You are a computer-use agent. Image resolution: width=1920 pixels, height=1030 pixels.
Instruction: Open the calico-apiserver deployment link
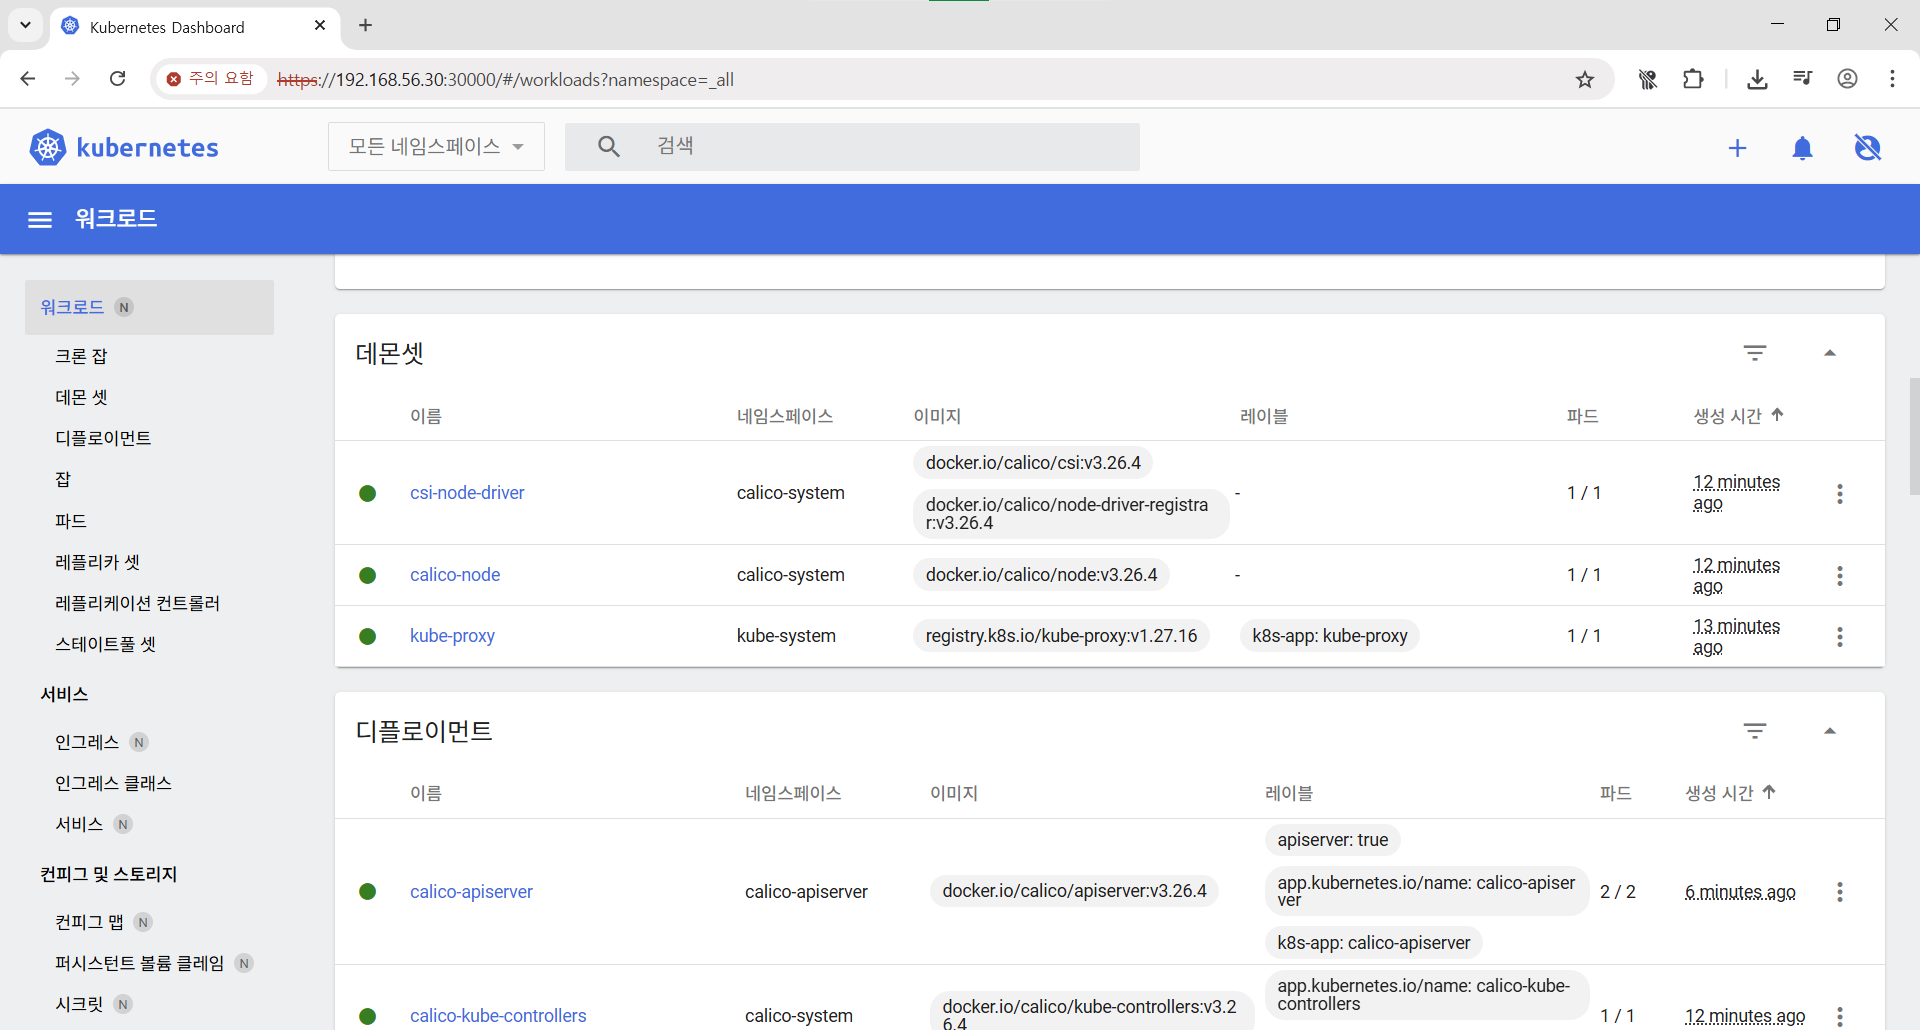pyautogui.click(x=471, y=892)
